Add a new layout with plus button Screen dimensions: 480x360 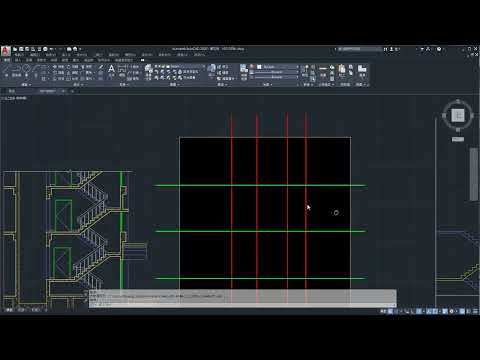click(46, 310)
